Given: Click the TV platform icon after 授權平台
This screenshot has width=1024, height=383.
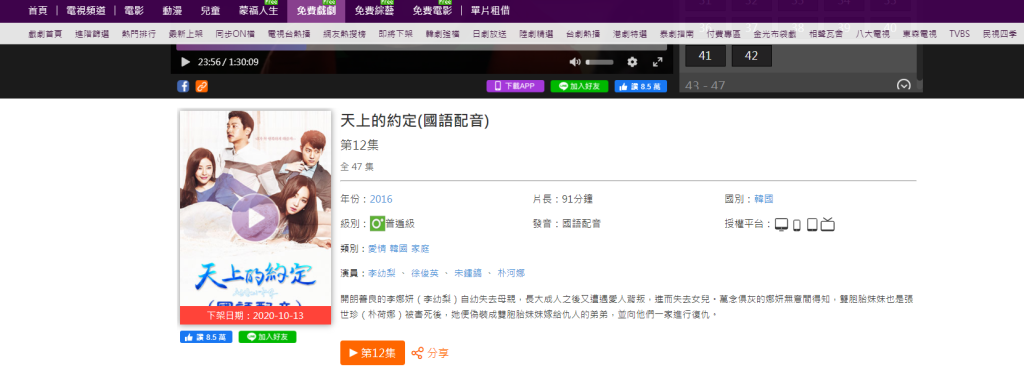Looking at the screenshot, I should [782, 224].
